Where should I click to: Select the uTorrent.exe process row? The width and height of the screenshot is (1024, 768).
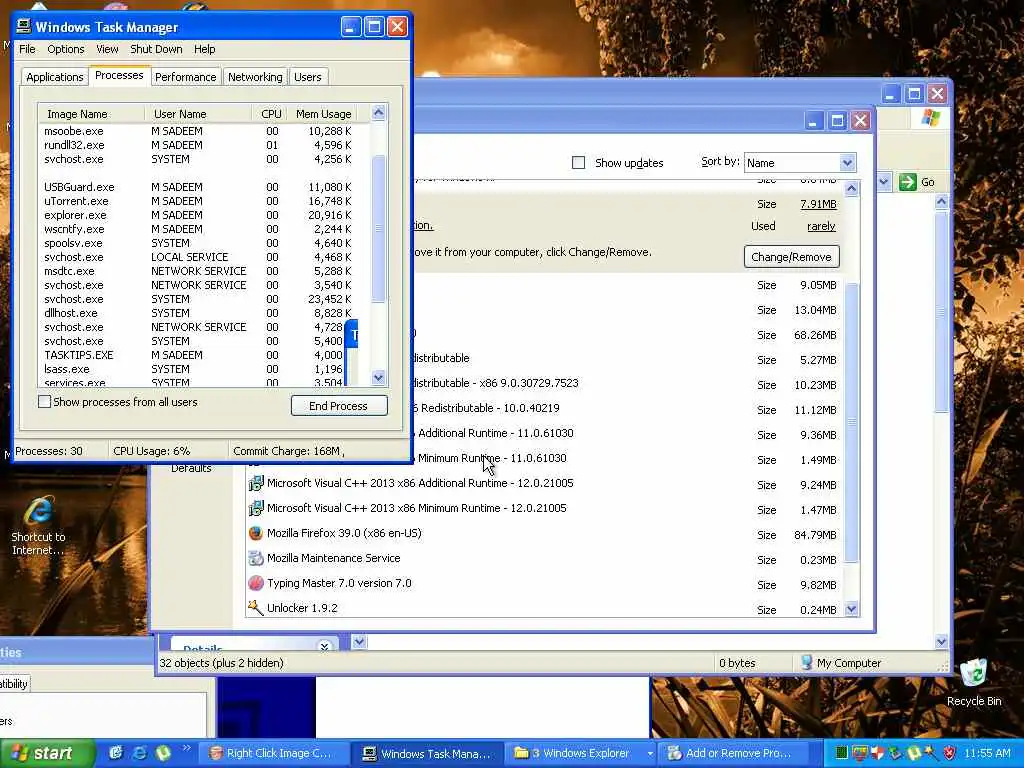(198, 201)
